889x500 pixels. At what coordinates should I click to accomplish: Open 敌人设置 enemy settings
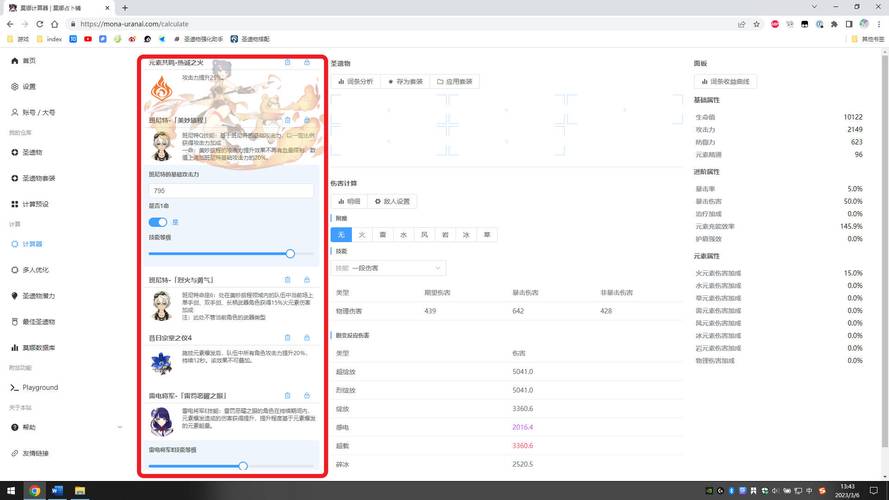click(392, 201)
